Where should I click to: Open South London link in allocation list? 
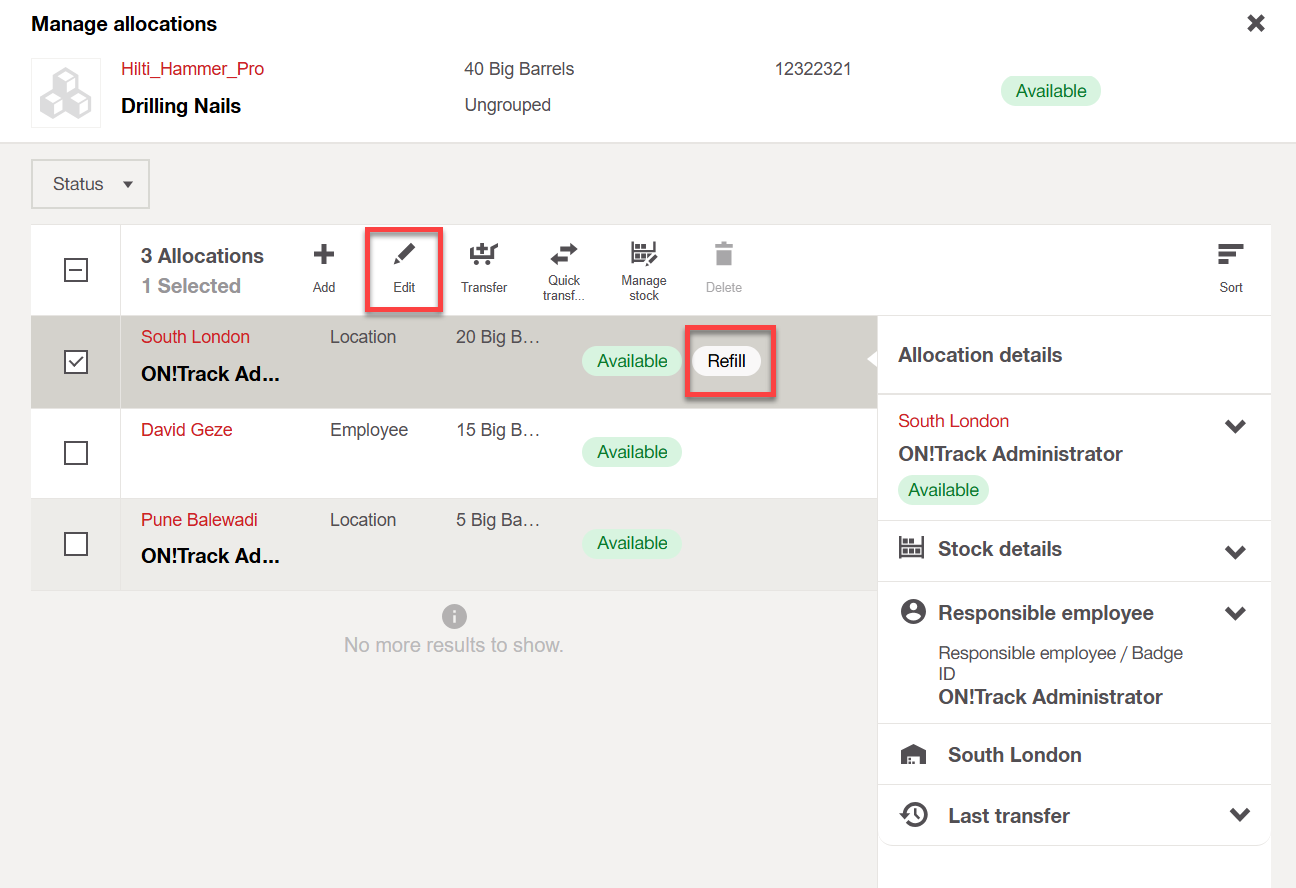[196, 337]
